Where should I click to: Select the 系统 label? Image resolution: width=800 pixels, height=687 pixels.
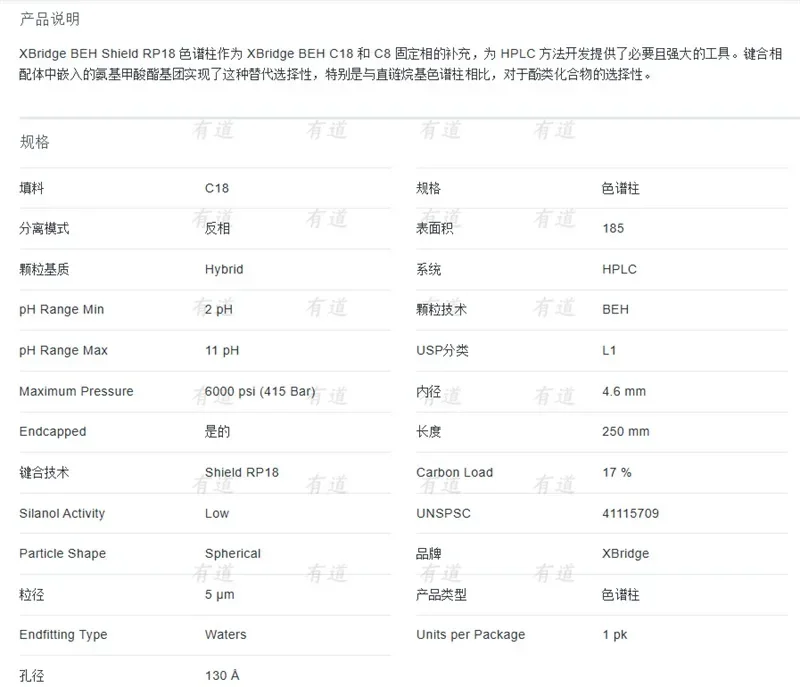[x=428, y=269]
